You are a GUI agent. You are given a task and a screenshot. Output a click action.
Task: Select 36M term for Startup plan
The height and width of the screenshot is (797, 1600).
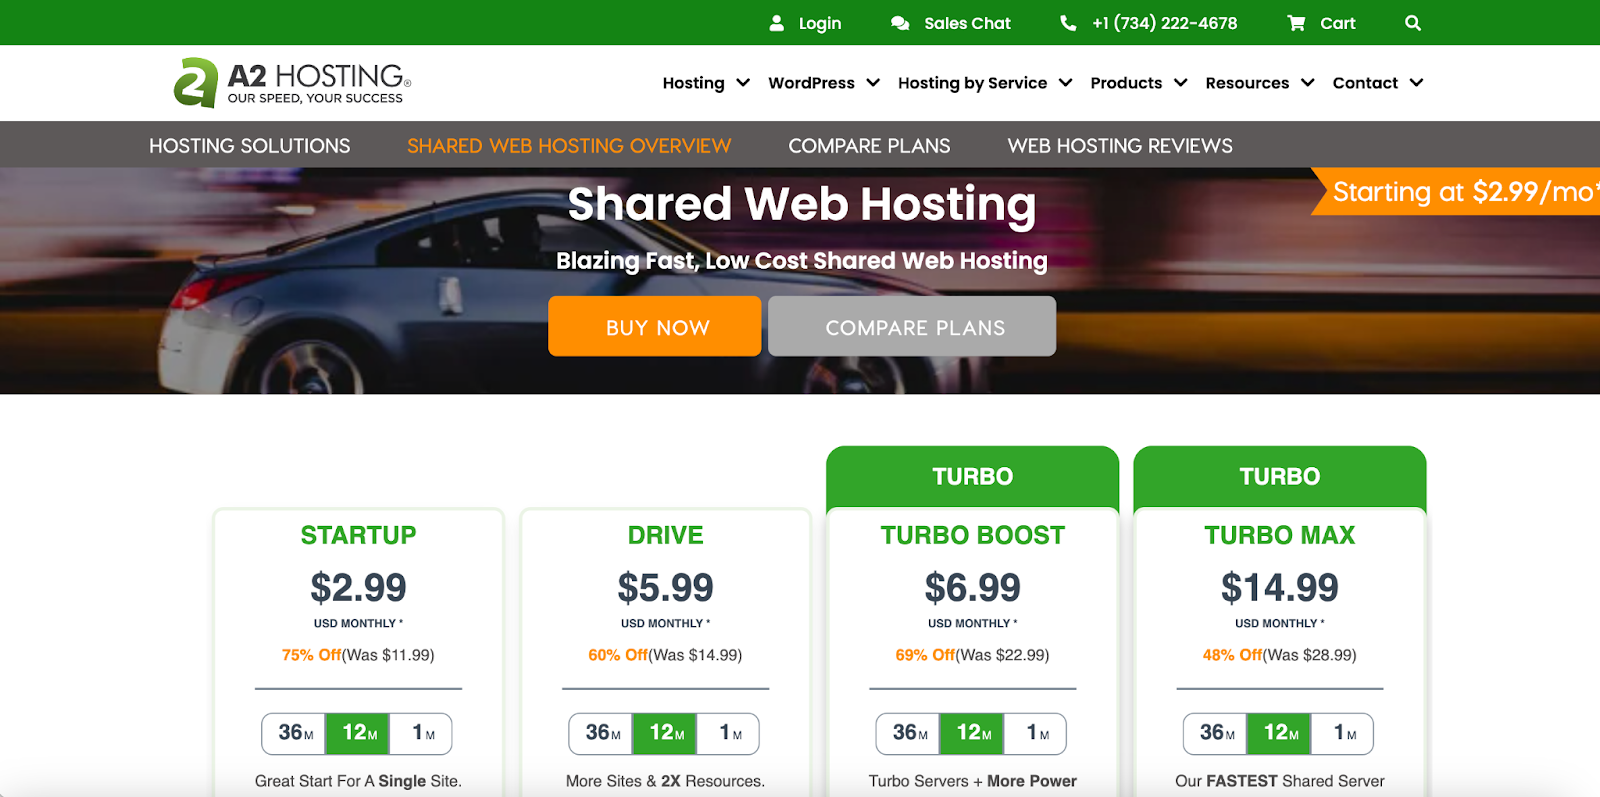[x=294, y=733]
